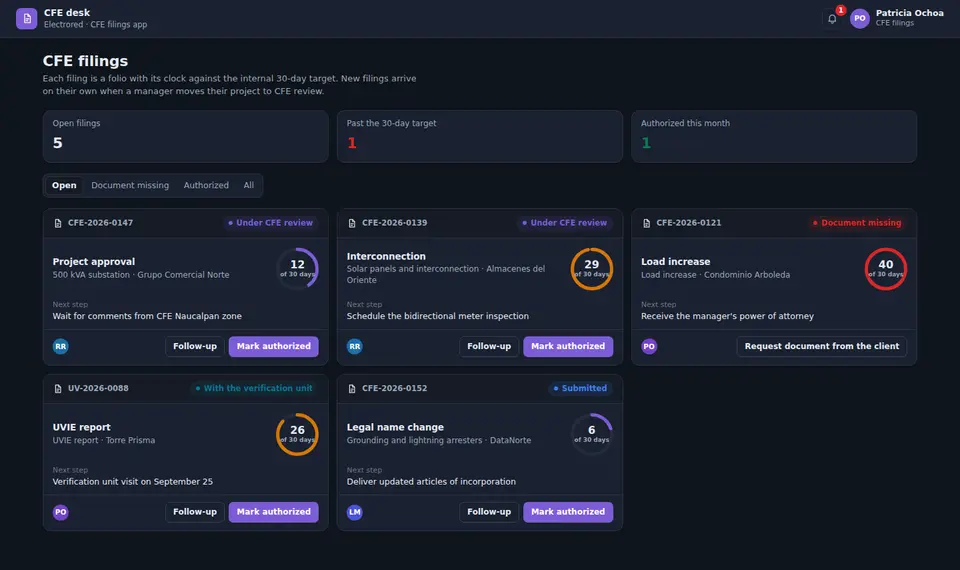Click 'Schedule the bidirectional meter inspection'

pyautogui.click(x=438, y=317)
